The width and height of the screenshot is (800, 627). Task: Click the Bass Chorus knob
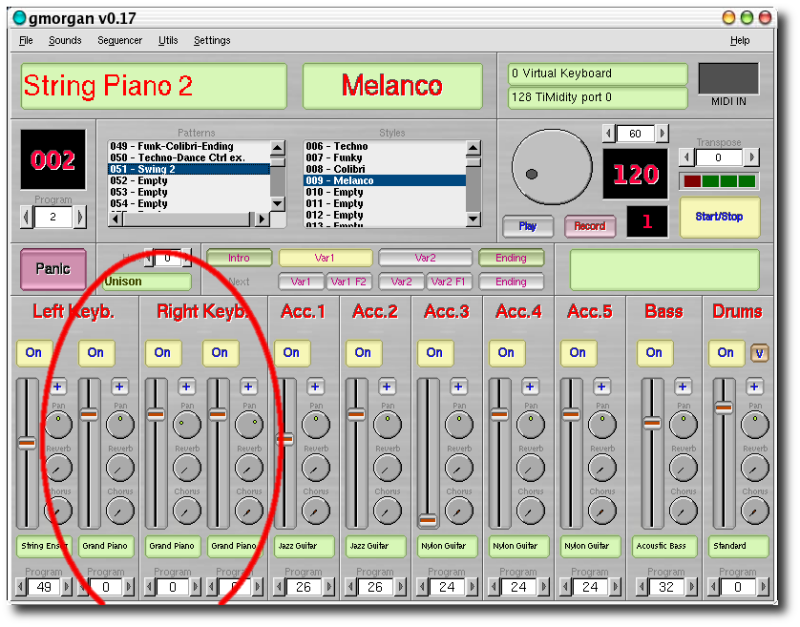coord(683,510)
